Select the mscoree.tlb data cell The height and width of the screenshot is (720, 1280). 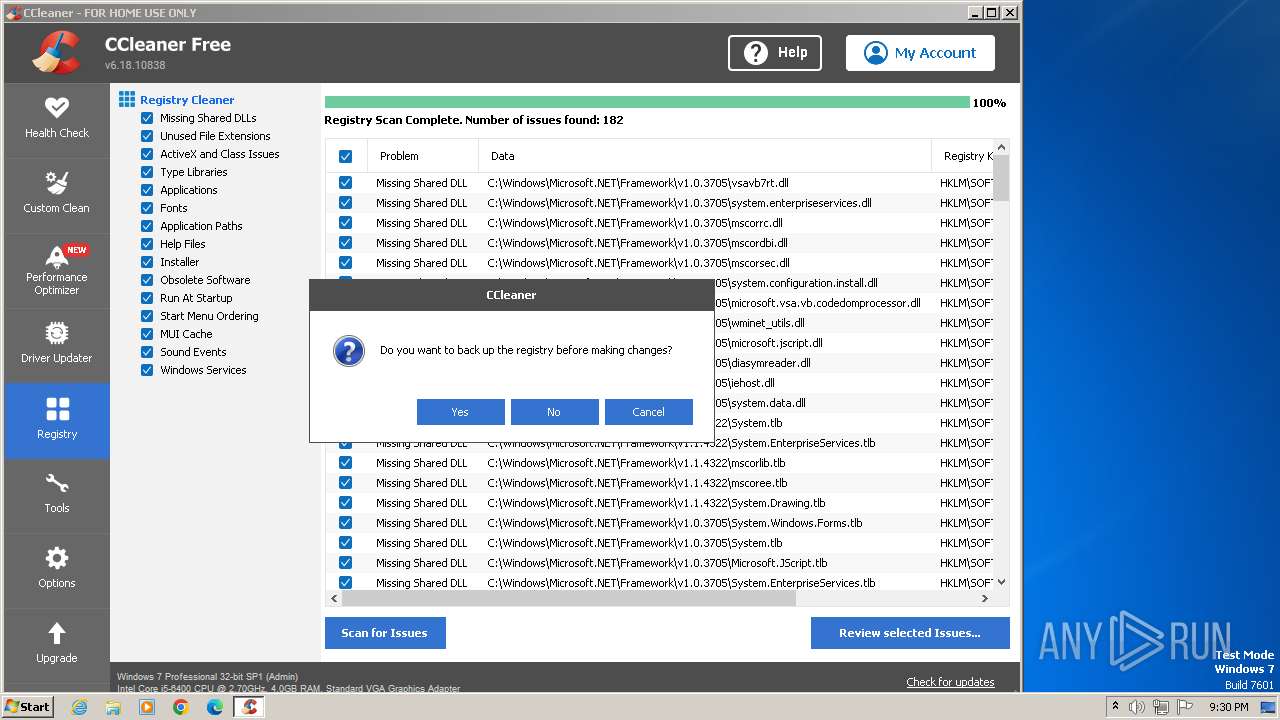point(637,483)
